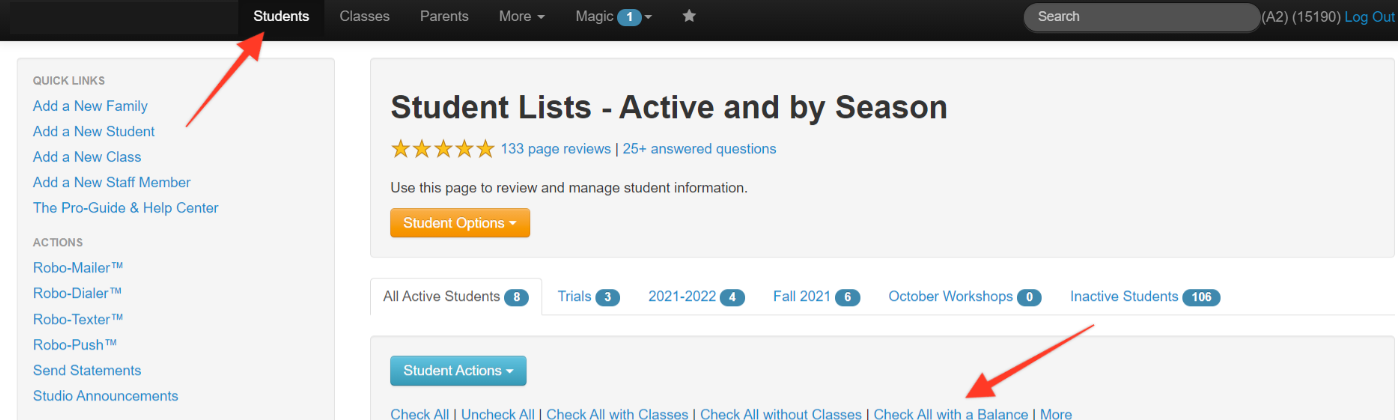Open 133 page reviews link
This screenshot has width=1400, height=420.
tap(556, 149)
